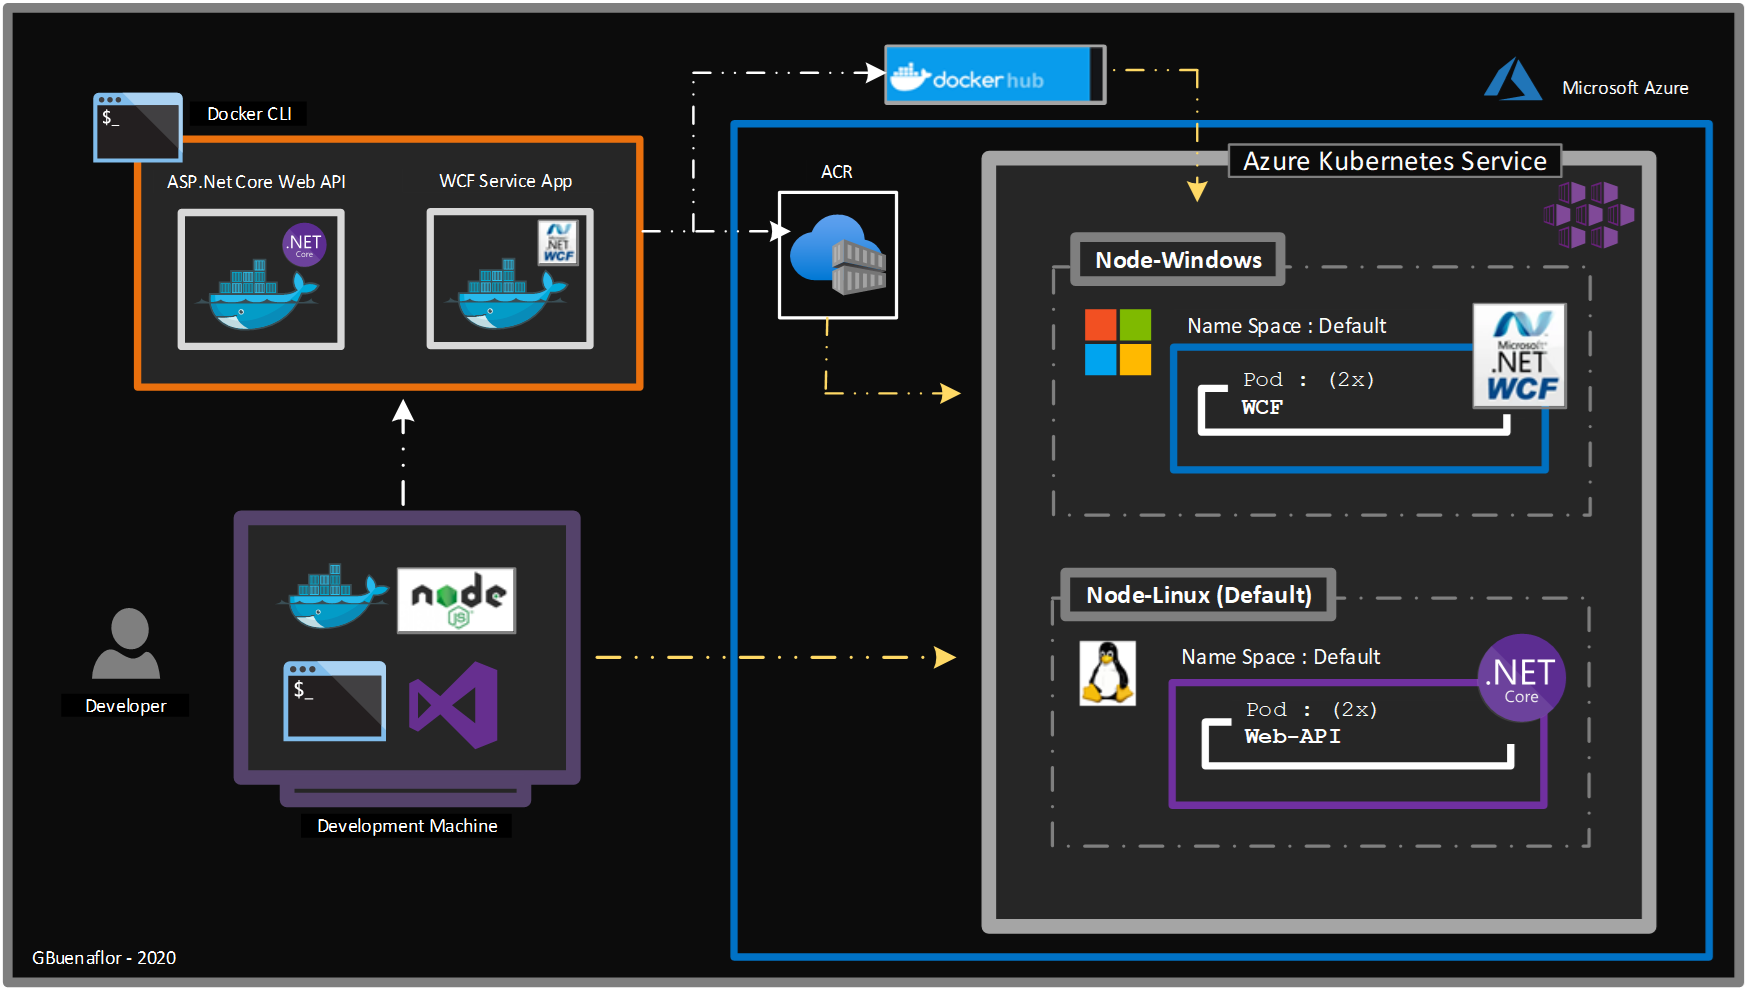1747x990 pixels.
Task: Click the Azure Kubernetes Service title
Action: (1394, 161)
